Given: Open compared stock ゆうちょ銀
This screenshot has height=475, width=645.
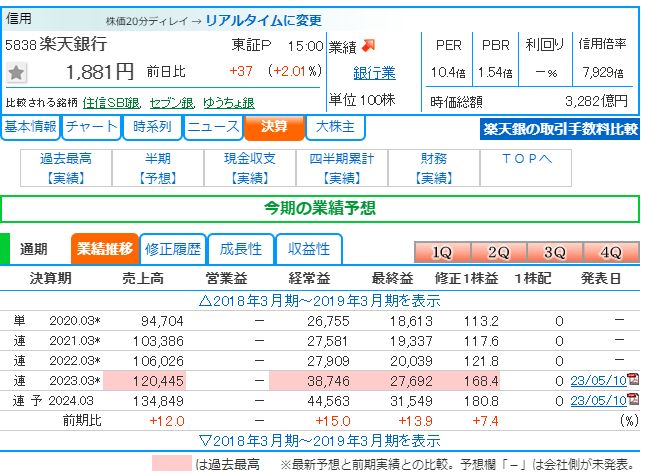Looking at the screenshot, I should tap(229, 102).
